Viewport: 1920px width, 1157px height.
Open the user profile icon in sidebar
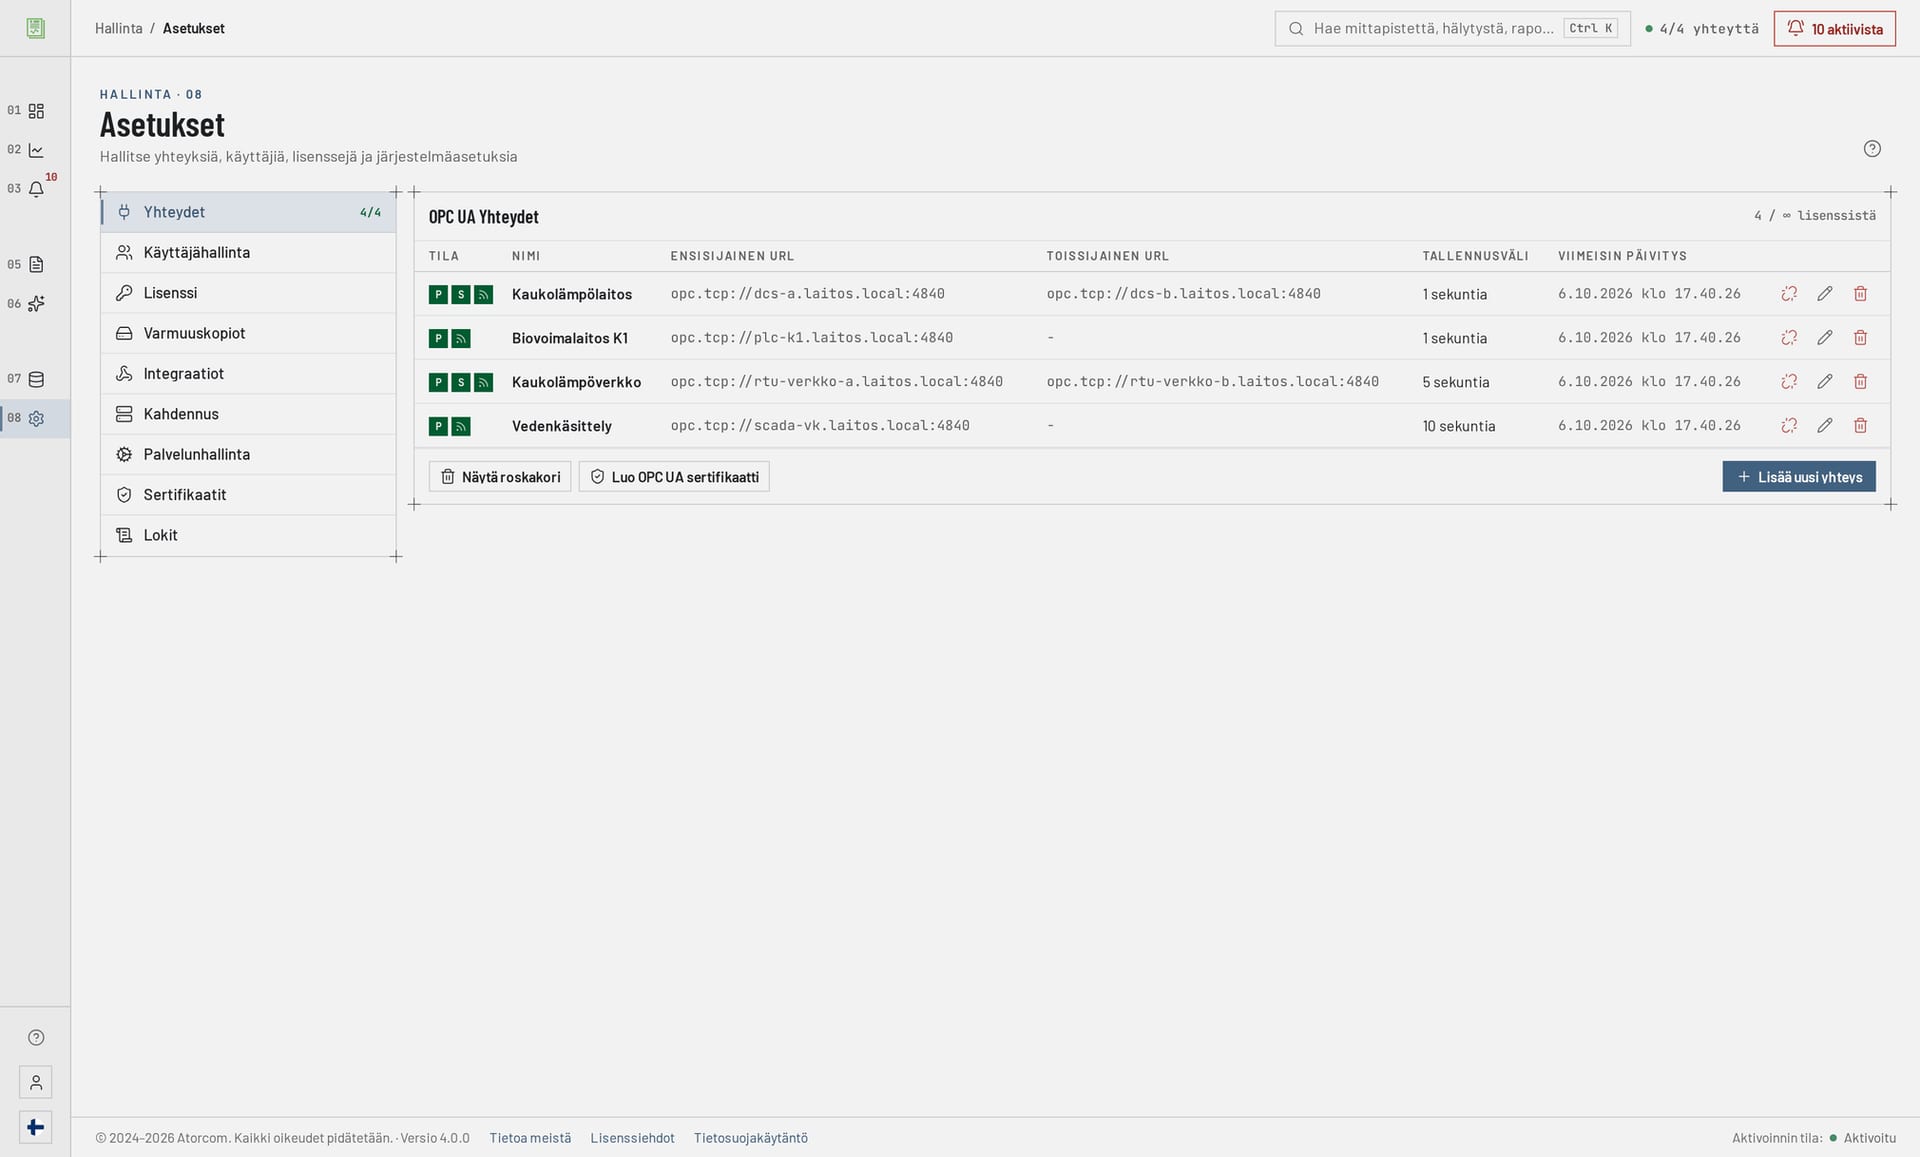point(36,1082)
